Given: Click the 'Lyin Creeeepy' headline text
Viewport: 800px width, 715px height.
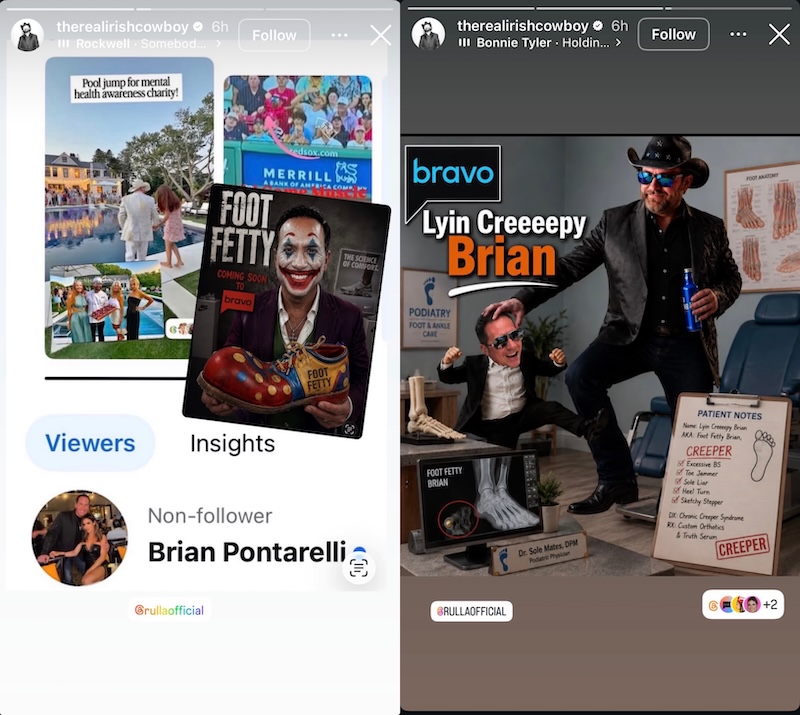Looking at the screenshot, I should point(504,225).
